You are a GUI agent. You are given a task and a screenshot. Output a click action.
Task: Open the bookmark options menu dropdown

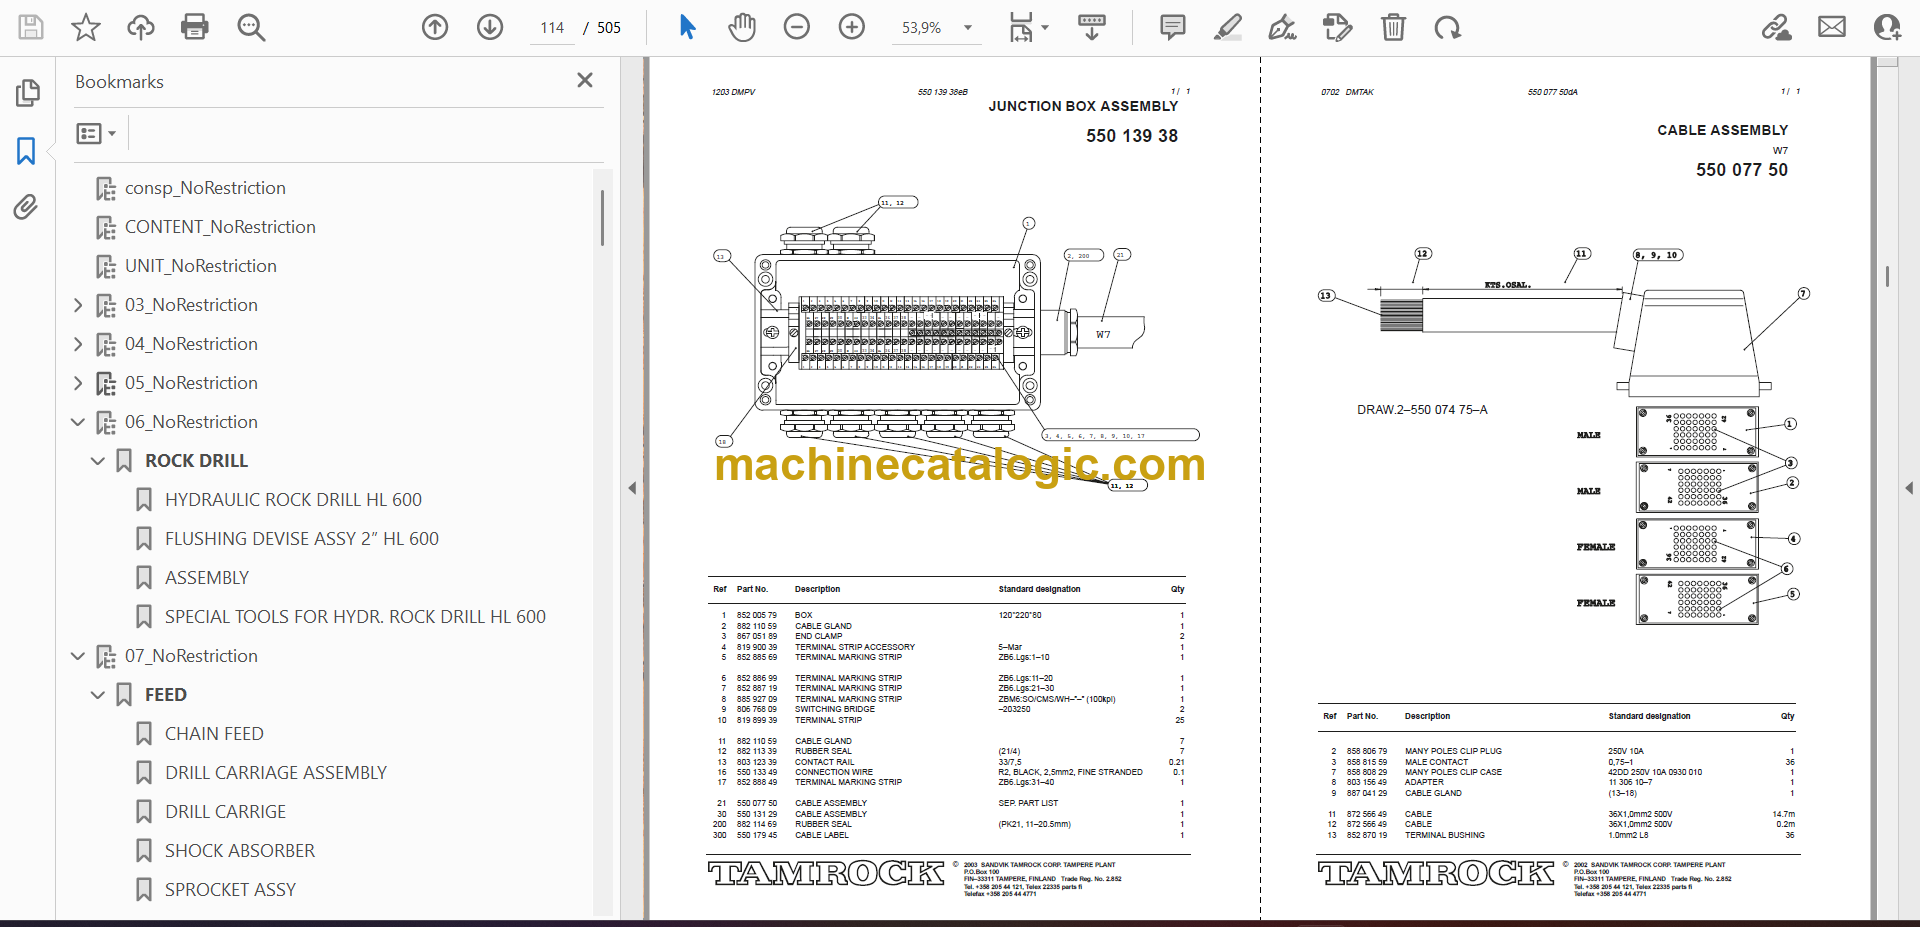[x=97, y=133]
